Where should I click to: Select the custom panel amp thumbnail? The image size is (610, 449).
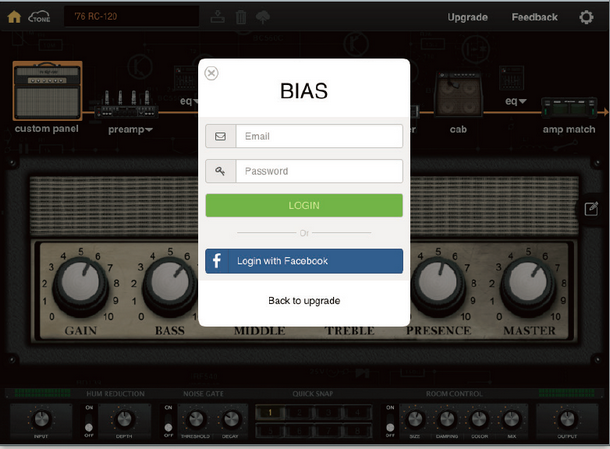coord(47,91)
